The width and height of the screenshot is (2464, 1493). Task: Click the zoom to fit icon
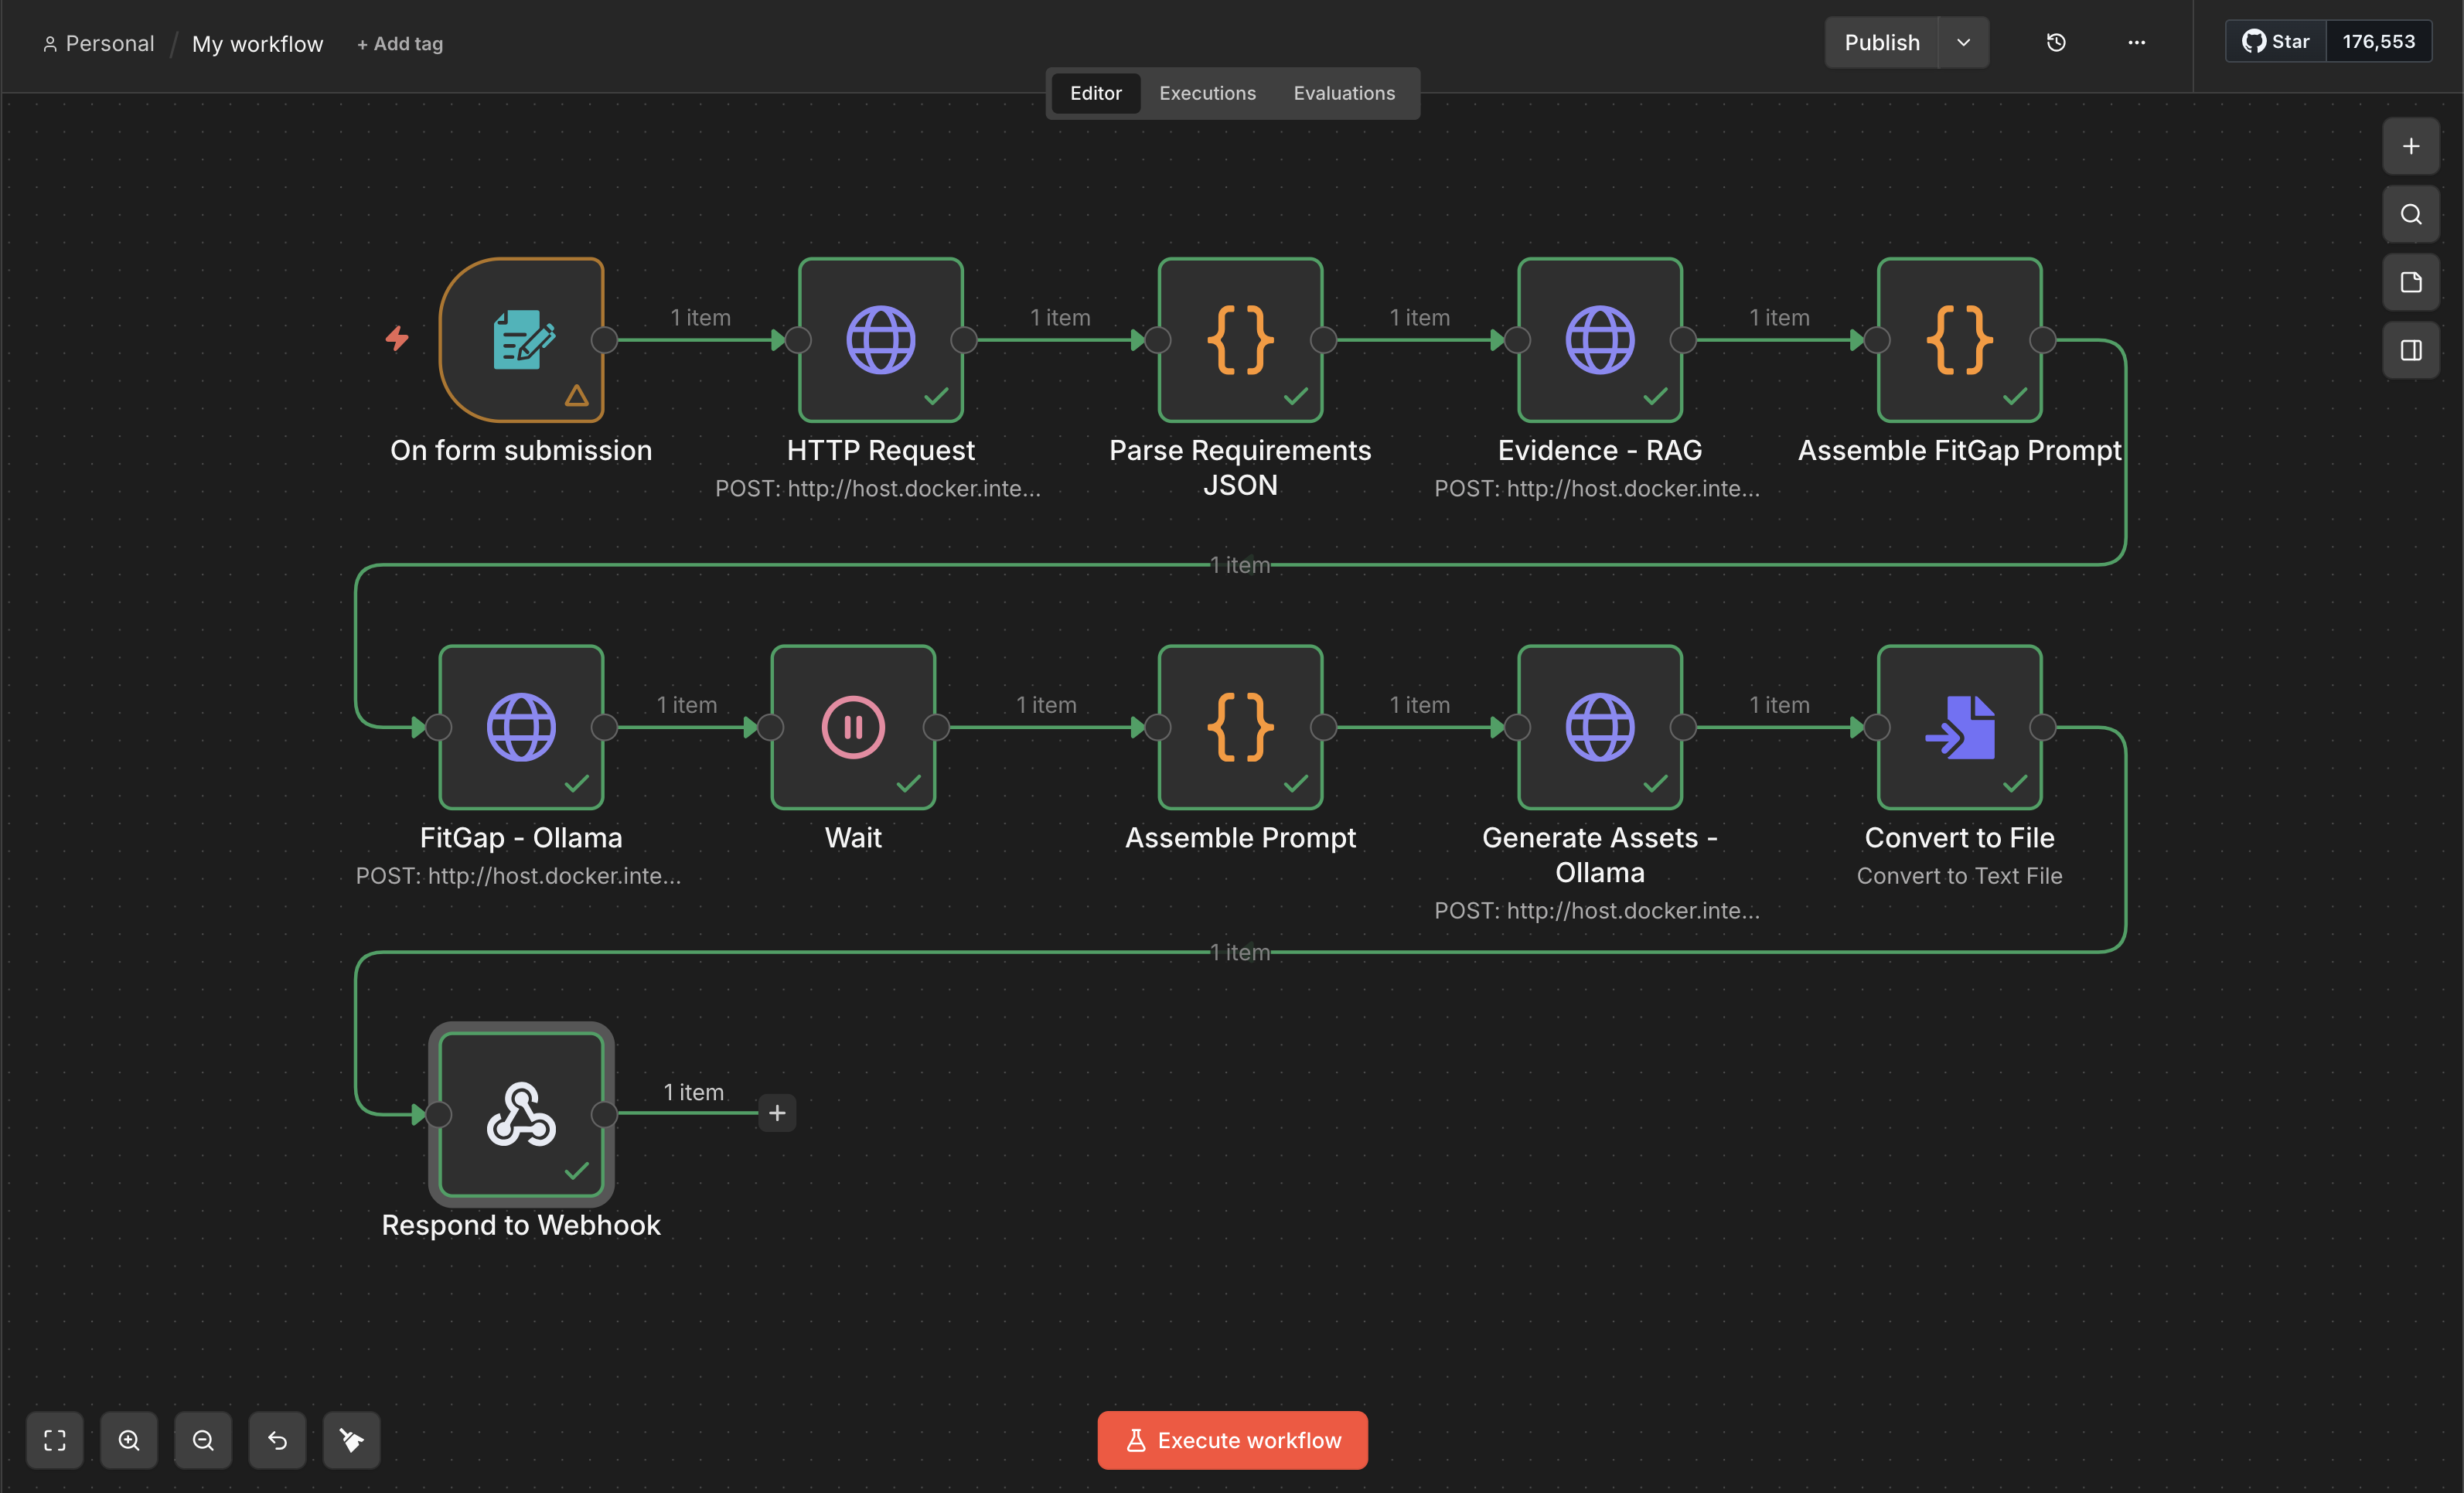55,1440
